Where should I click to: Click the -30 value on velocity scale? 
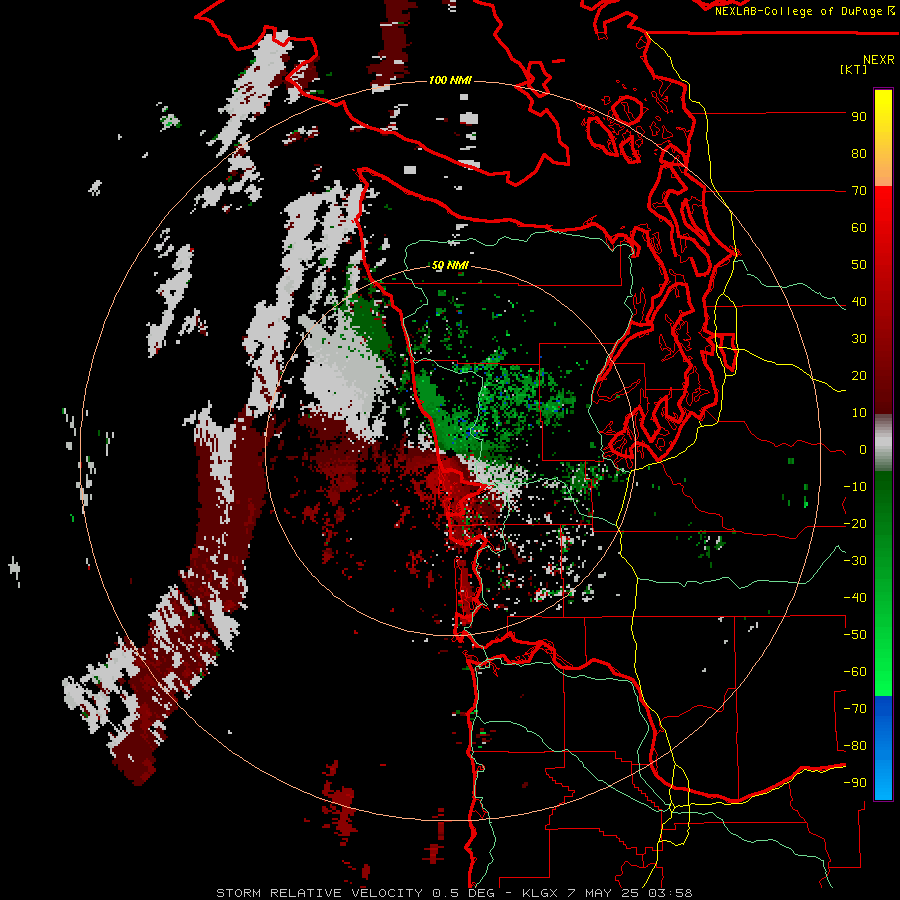[855, 561]
